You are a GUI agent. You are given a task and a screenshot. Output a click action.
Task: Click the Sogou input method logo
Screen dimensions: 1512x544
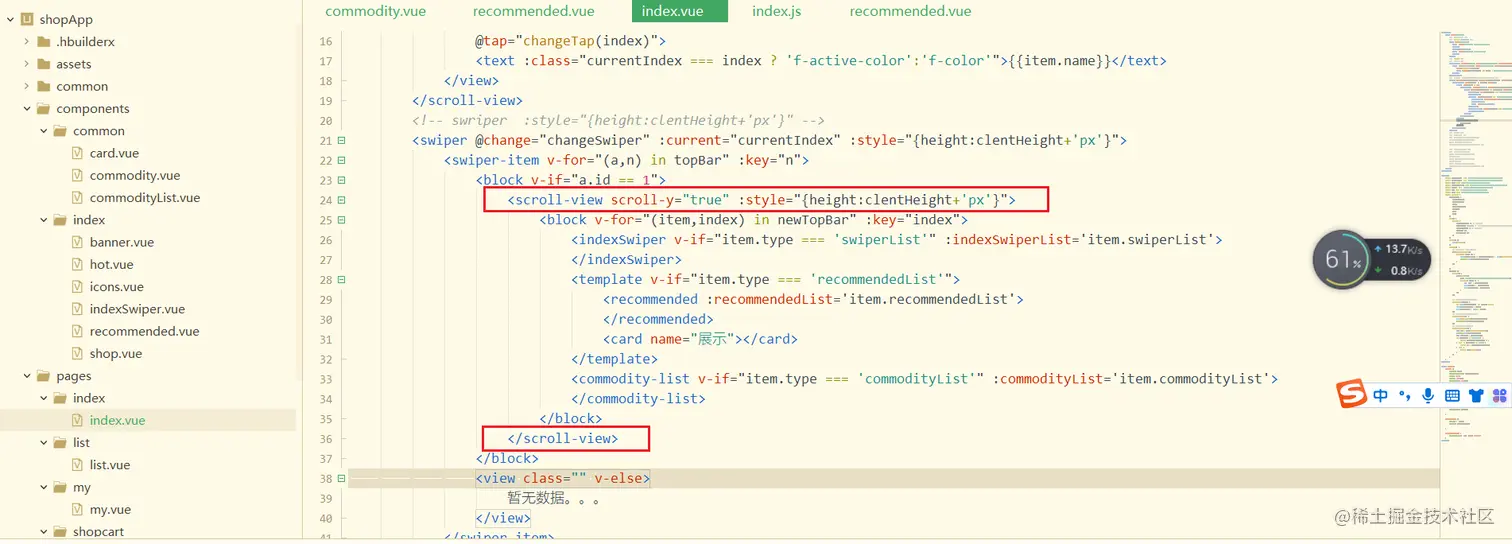pyautogui.click(x=1352, y=395)
